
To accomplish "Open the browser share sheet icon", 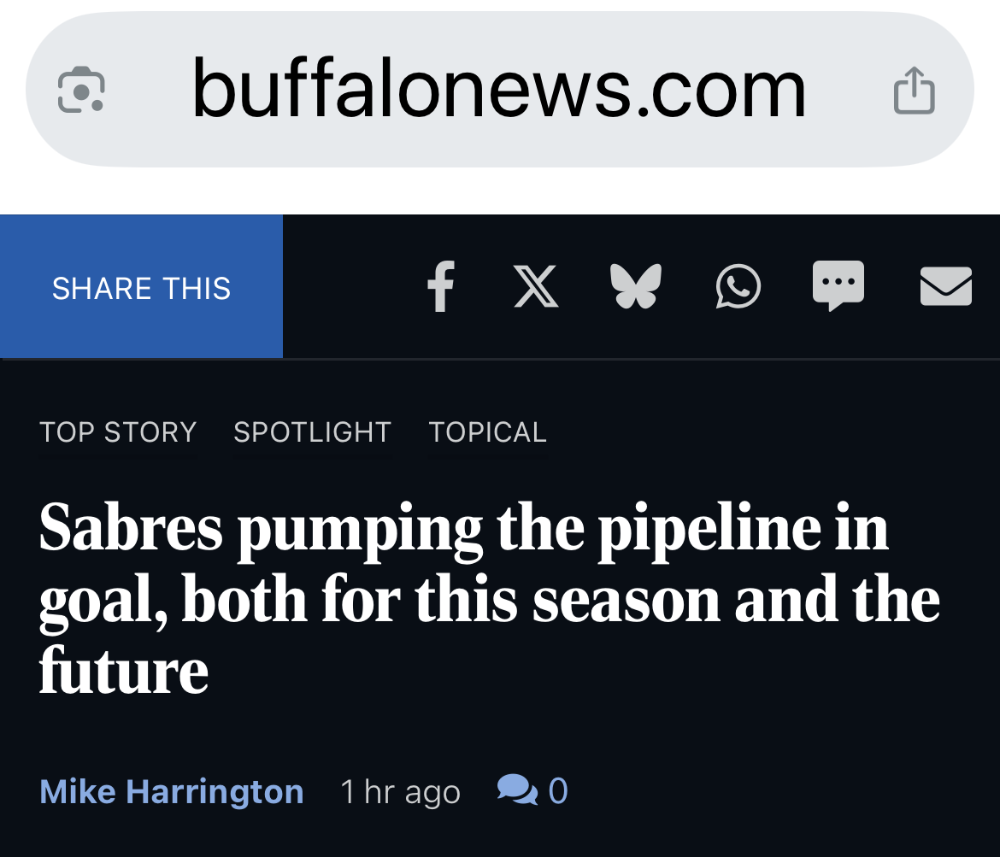I will (x=914, y=91).
